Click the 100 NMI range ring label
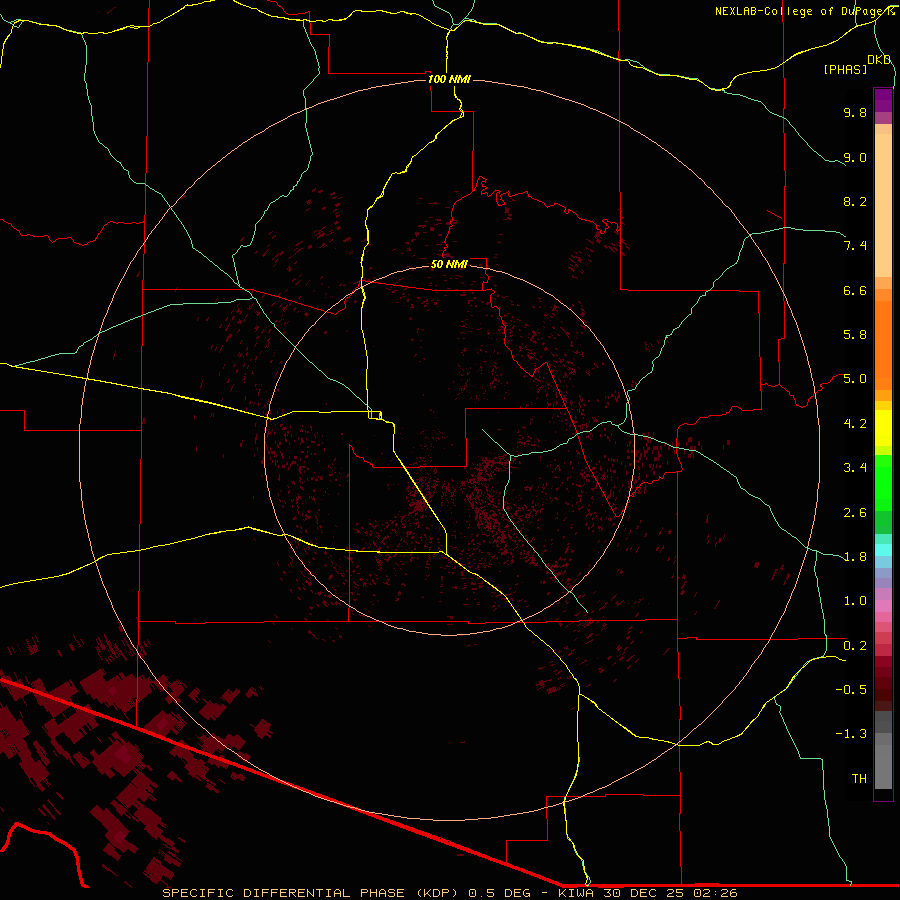 click(x=449, y=79)
